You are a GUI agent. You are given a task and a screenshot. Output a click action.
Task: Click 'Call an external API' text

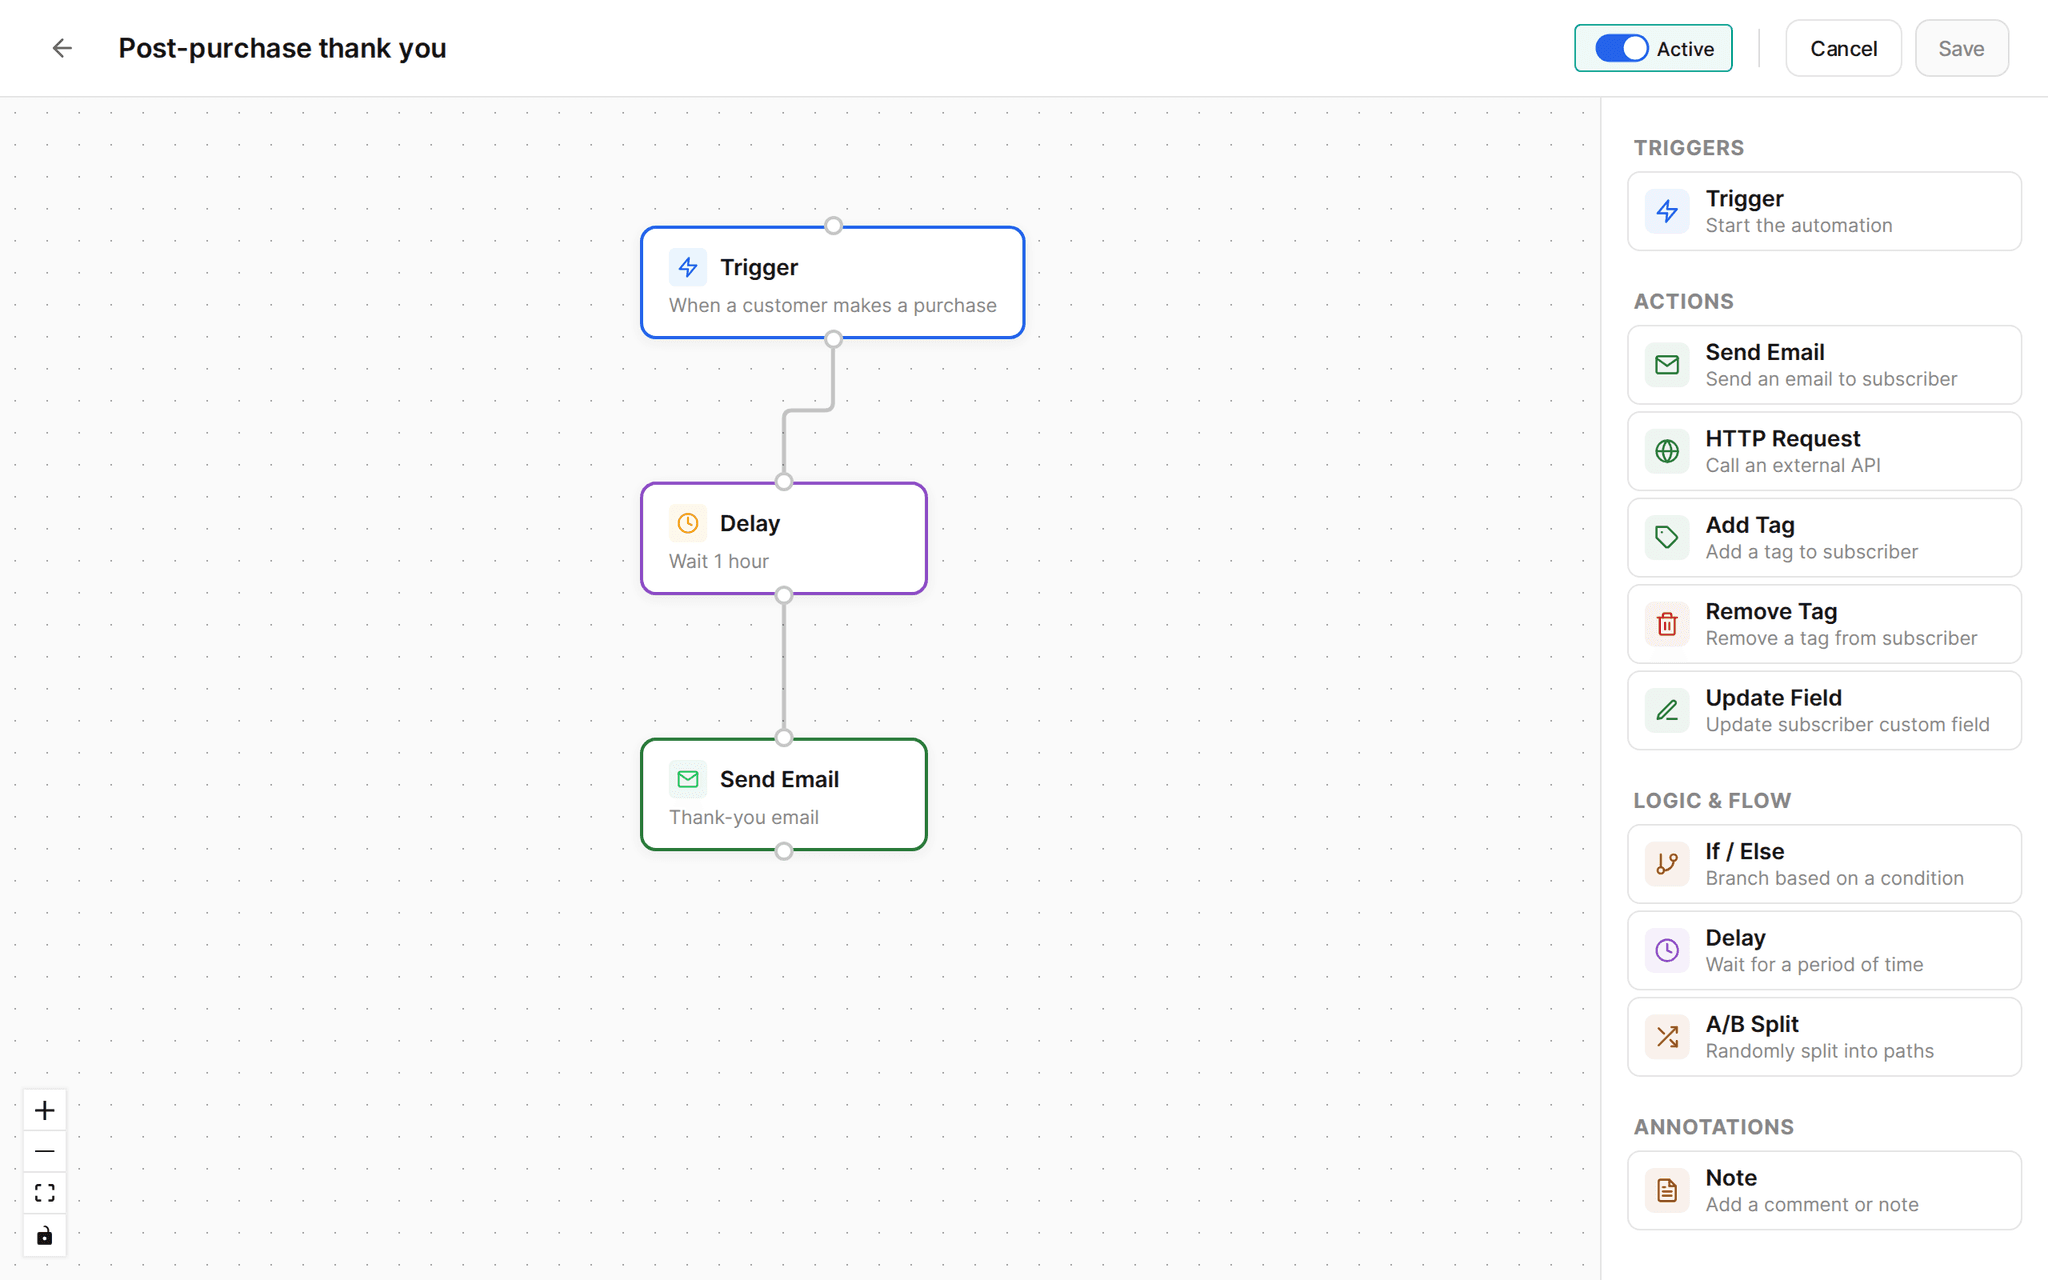[x=1793, y=465]
